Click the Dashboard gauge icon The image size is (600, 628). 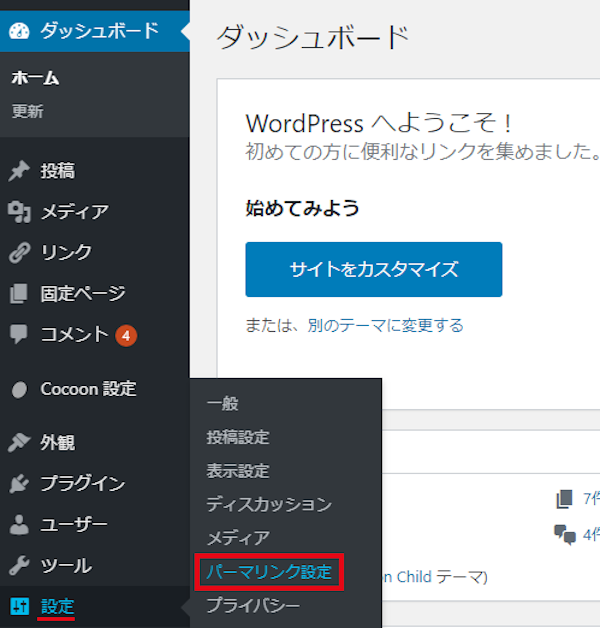19,31
